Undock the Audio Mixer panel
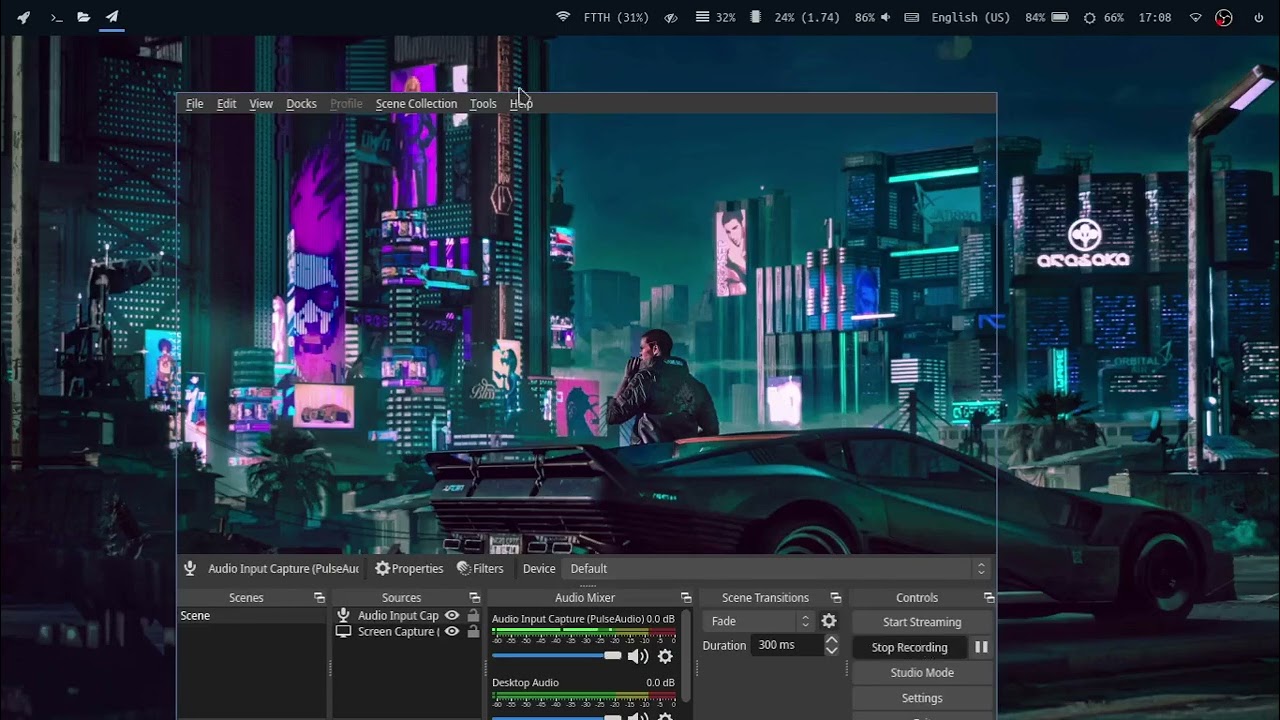1280x720 pixels. tap(686, 598)
